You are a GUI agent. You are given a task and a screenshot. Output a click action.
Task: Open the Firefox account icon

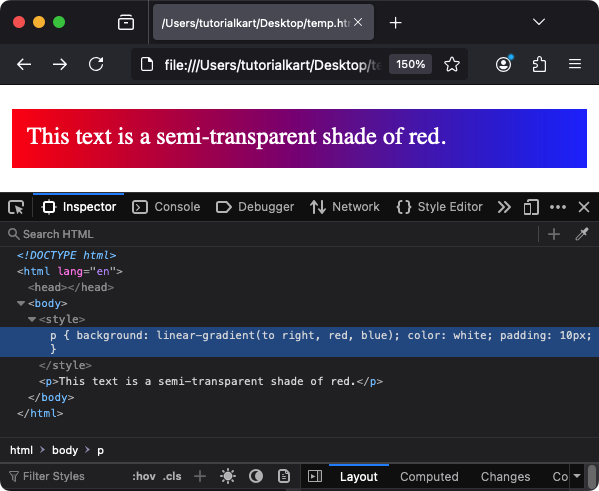(504, 63)
